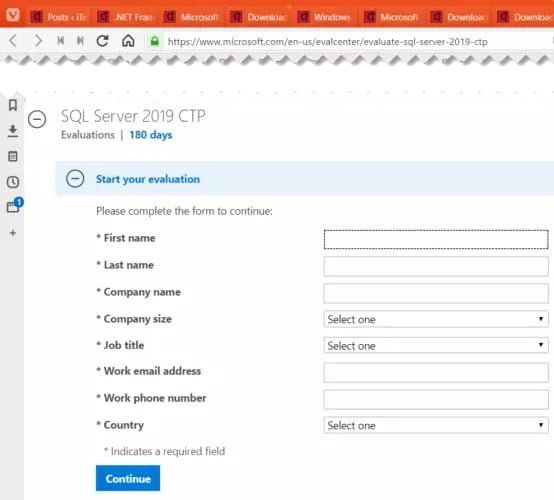Collapse the SQL Server 2019 CTP section
The image size is (554, 500).
click(x=37, y=119)
